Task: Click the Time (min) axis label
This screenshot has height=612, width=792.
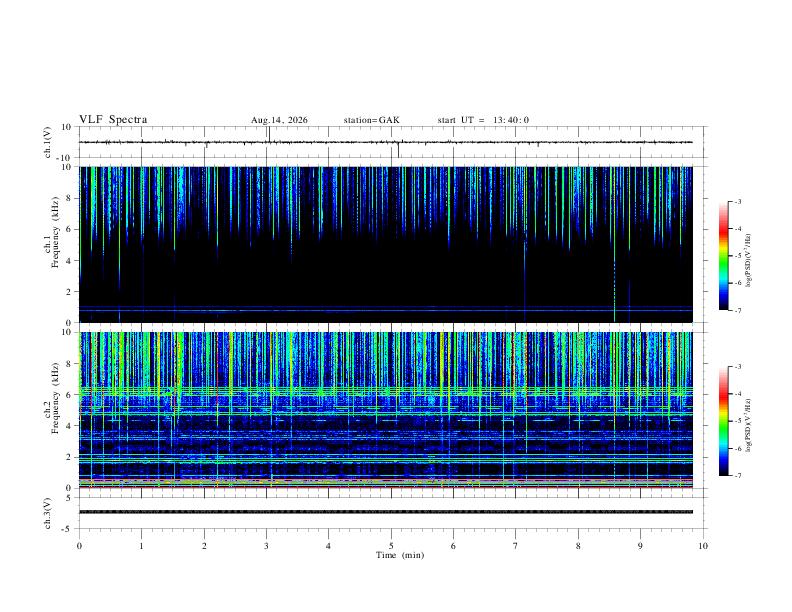Action: point(400,555)
